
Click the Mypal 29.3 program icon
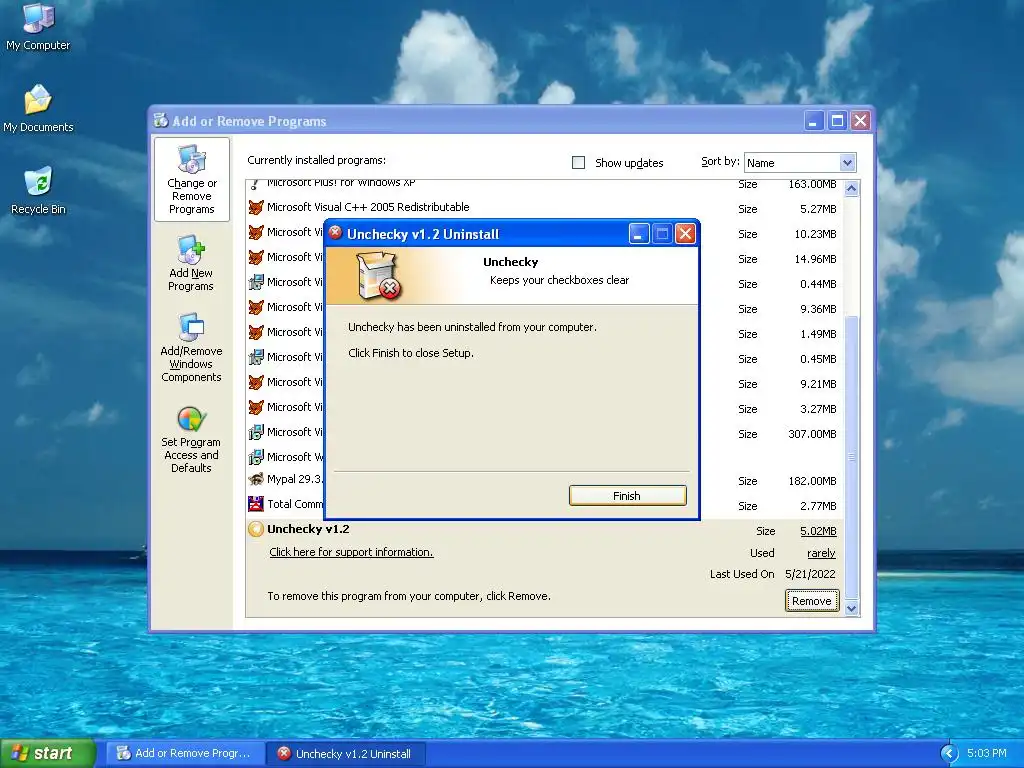coord(256,479)
